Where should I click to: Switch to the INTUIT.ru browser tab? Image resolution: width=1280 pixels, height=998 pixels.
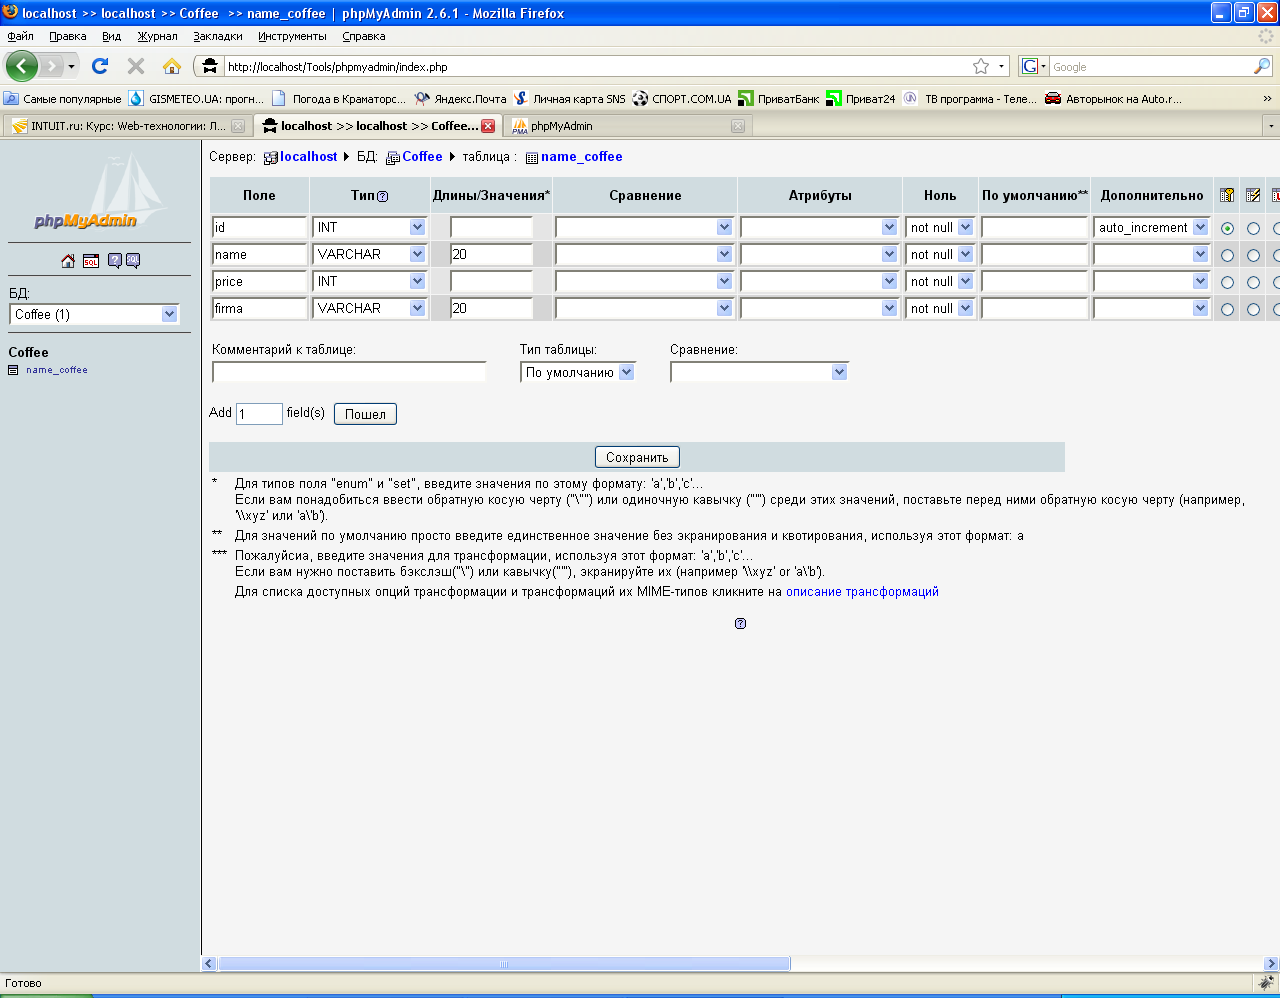pos(127,126)
